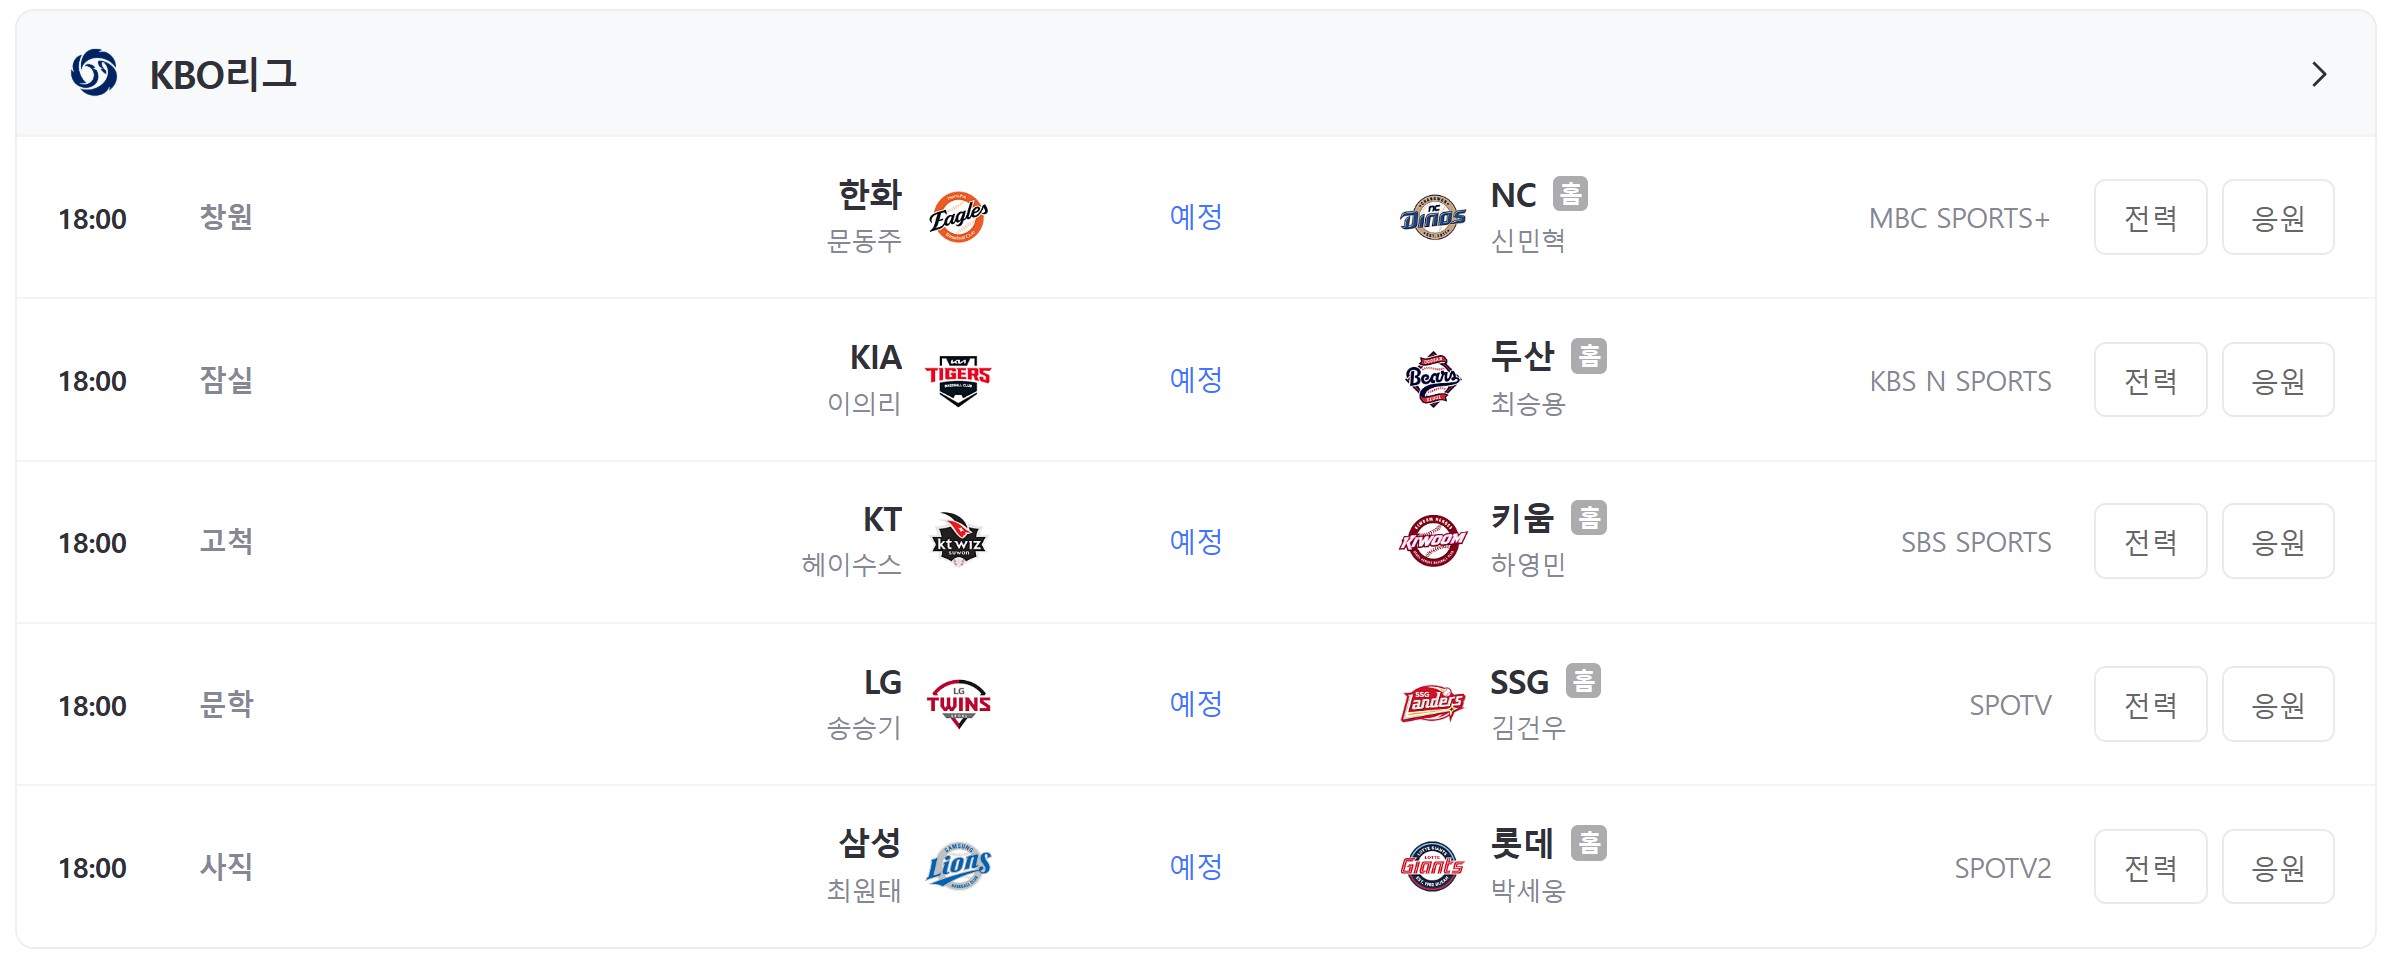Select the KIA Tigers team logo
The width and height of the screenshot is (2389, 954).
(x=958, y=380)
